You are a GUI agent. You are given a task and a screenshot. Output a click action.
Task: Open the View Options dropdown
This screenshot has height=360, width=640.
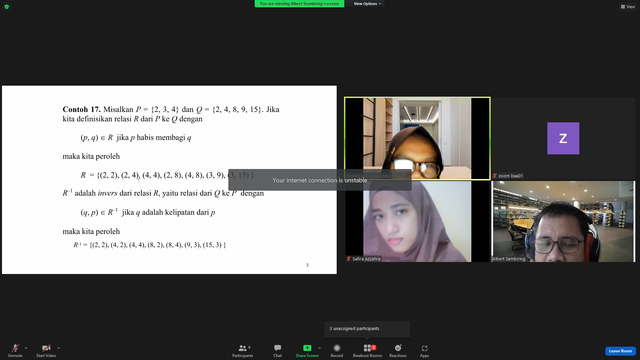(x=367, y=4)
